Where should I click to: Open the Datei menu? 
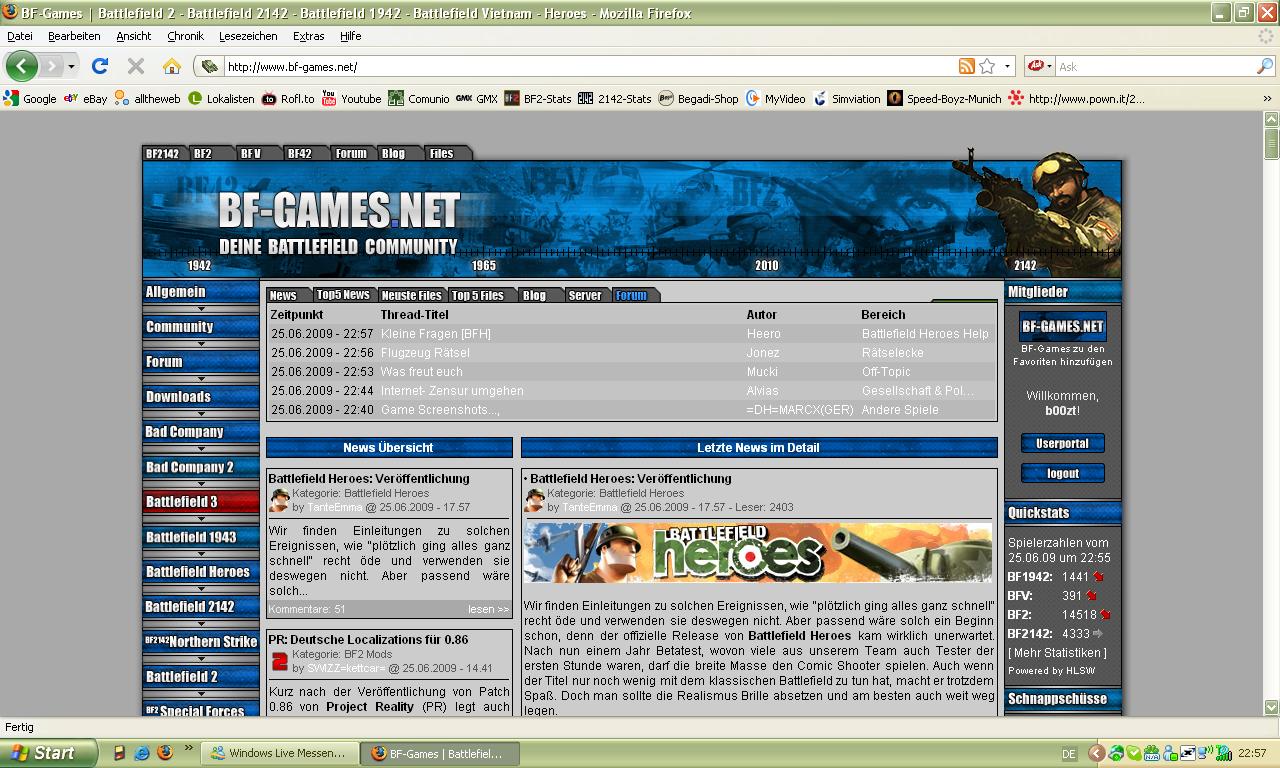pos(20,36)
